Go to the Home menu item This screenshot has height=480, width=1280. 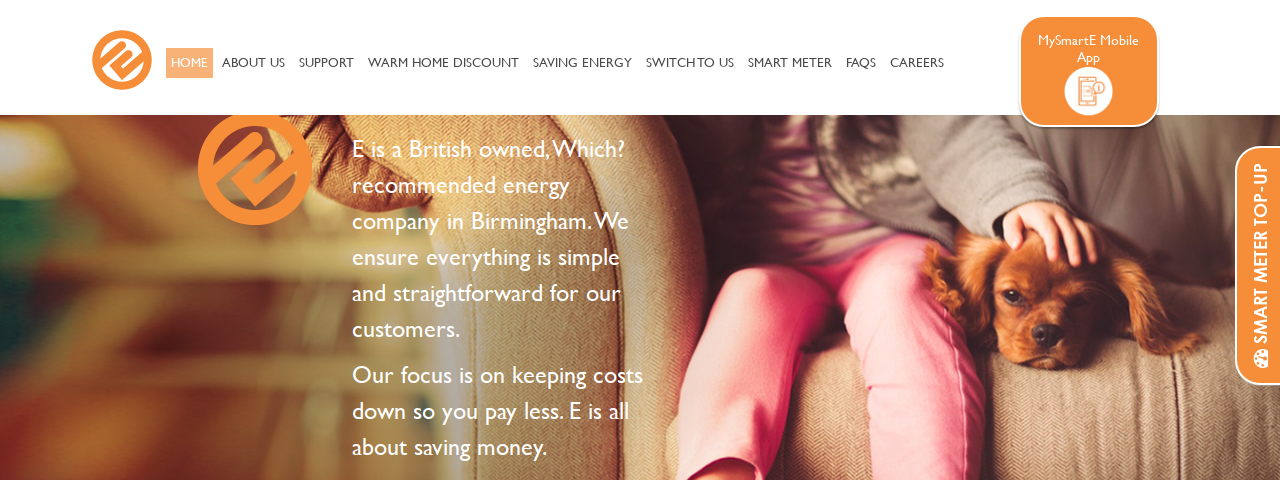click(189, 63)
